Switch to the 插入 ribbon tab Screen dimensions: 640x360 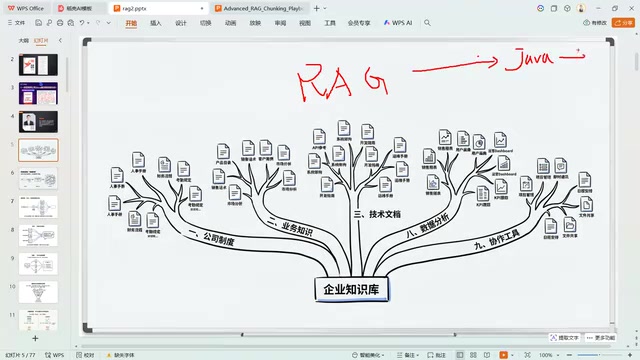[156, 23]
